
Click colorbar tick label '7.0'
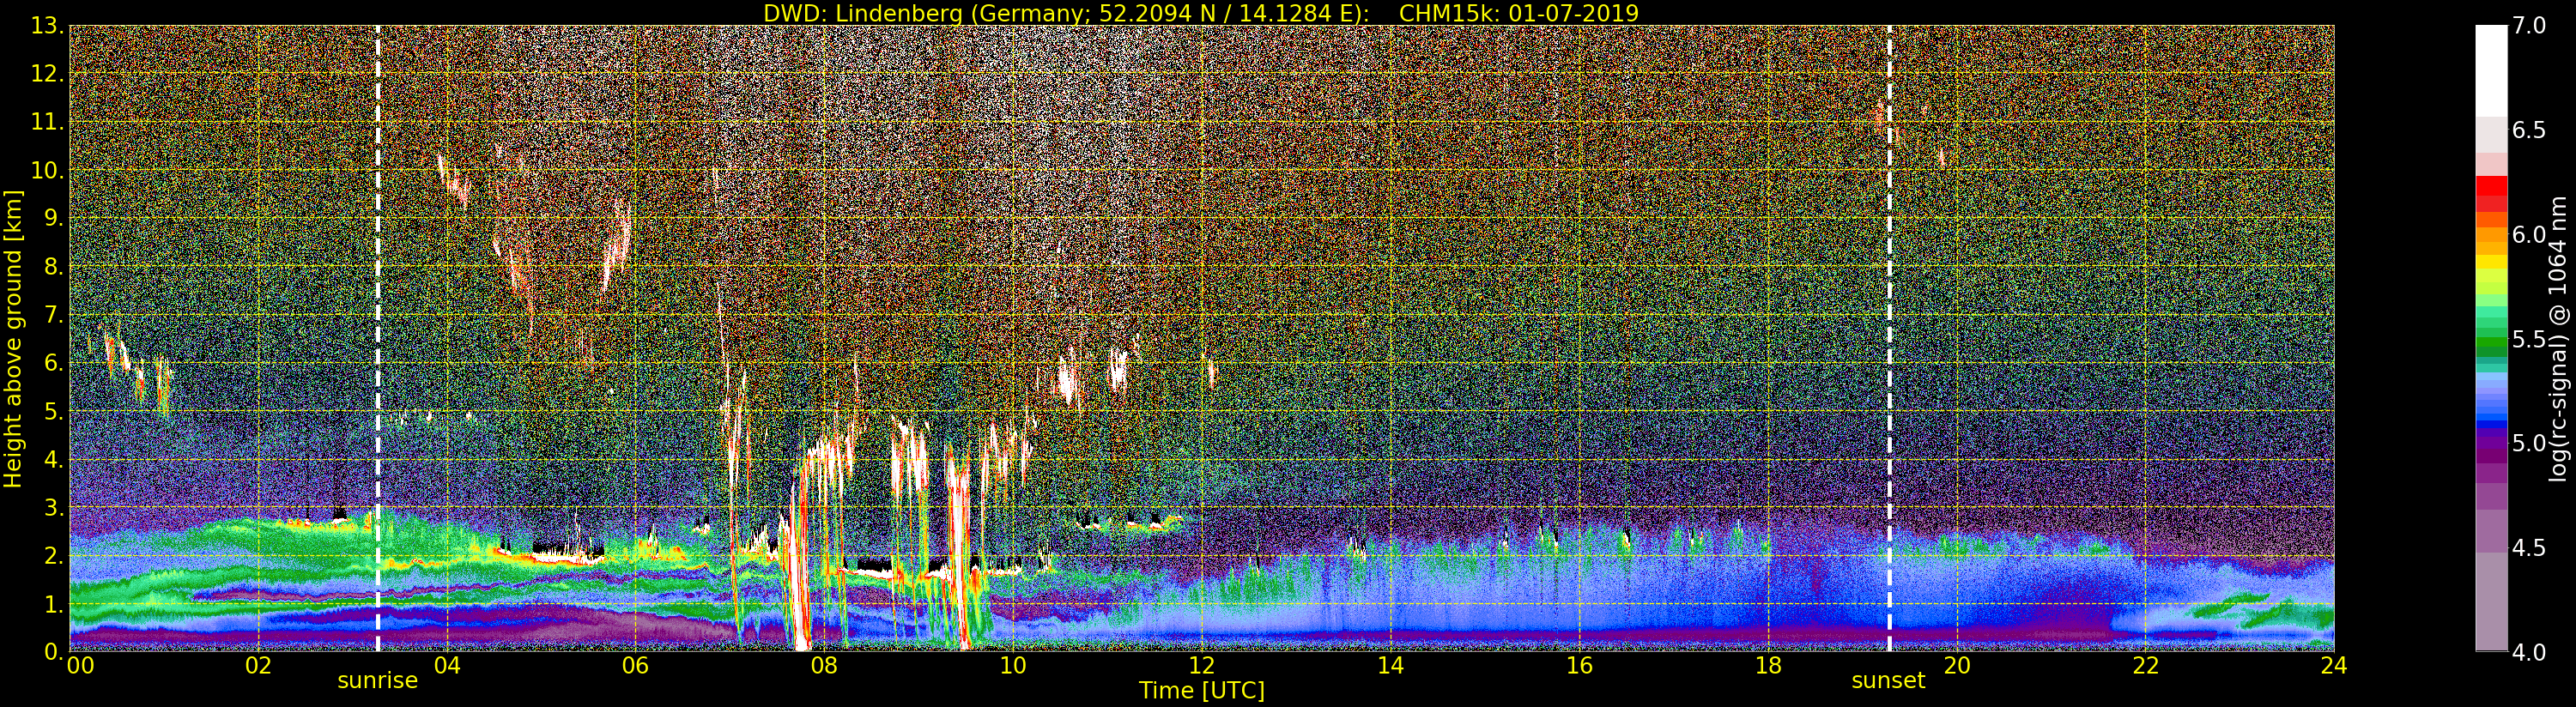[2529, 26]
